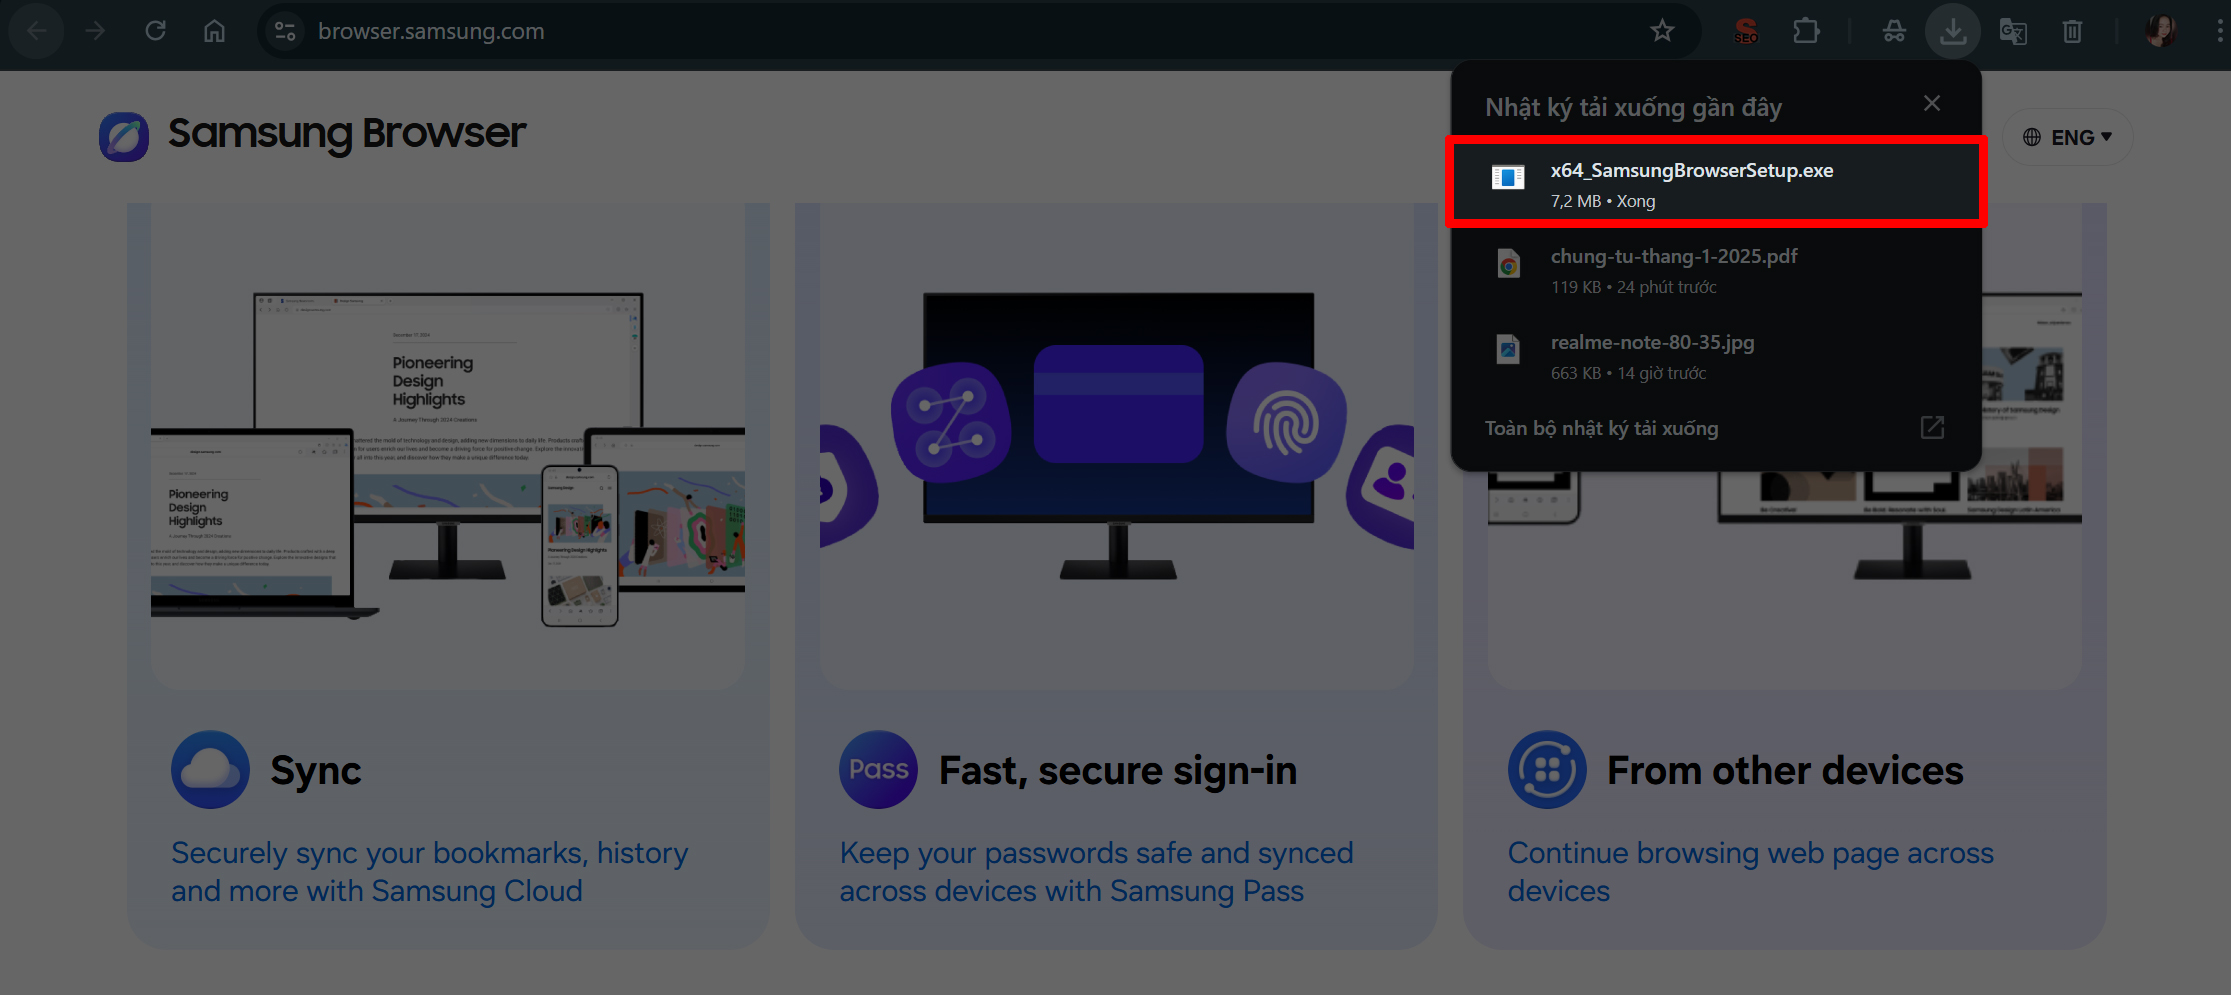Open the Extensions puzzle-piece menu

[x=1807, y=31]
